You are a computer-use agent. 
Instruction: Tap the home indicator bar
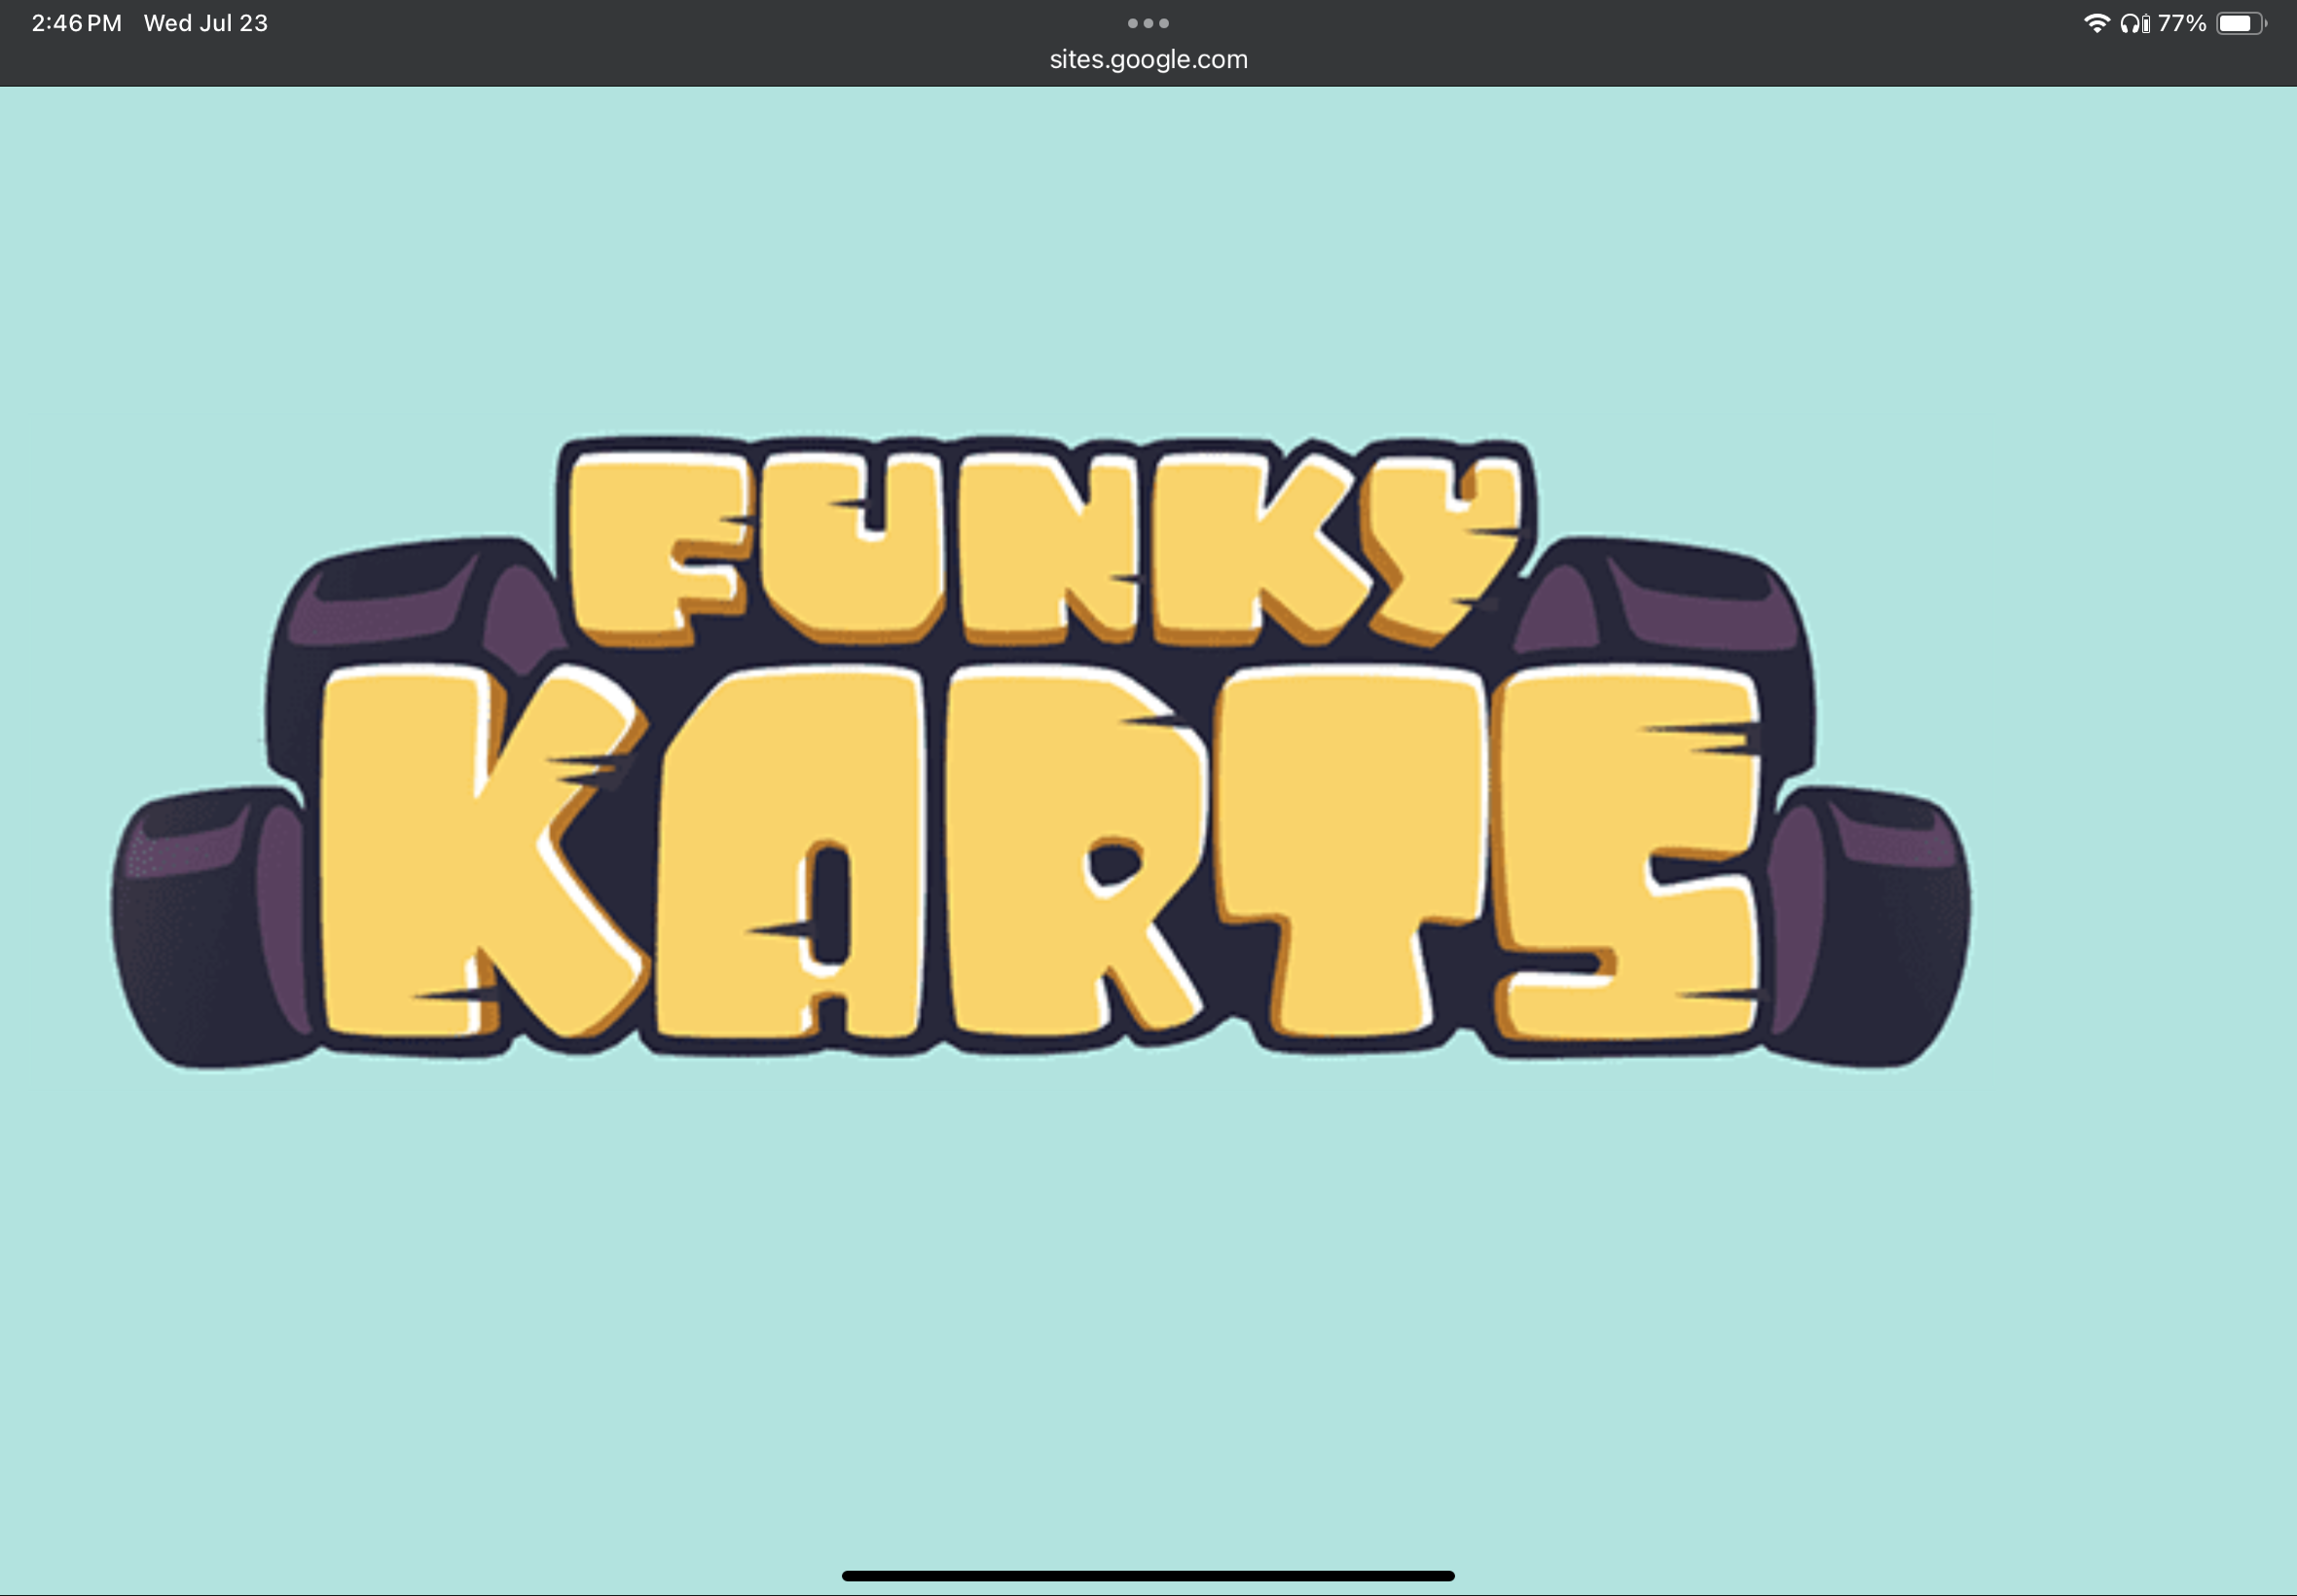(1148, 1576)
